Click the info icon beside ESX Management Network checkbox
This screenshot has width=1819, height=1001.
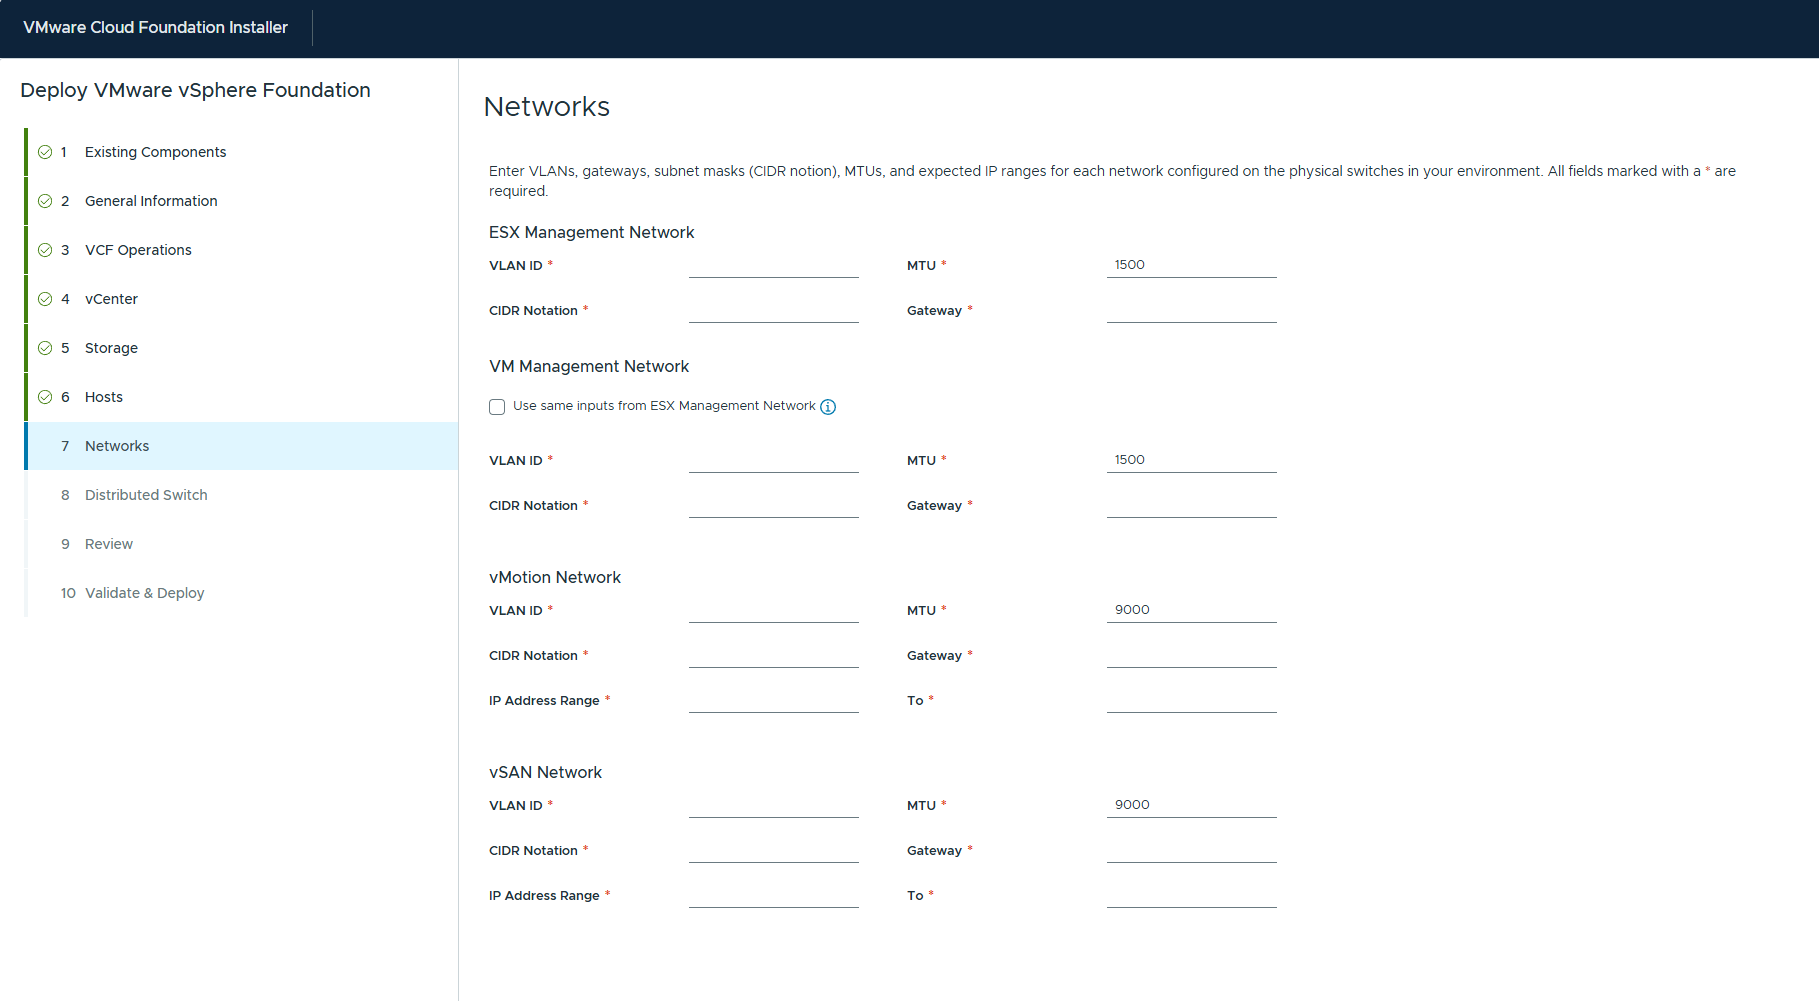tap(828, 407)
